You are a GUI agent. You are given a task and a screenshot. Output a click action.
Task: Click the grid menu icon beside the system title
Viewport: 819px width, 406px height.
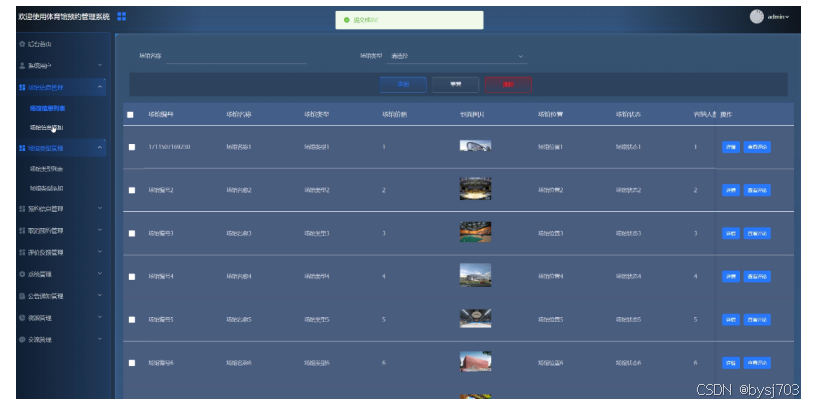coord(122,16)
